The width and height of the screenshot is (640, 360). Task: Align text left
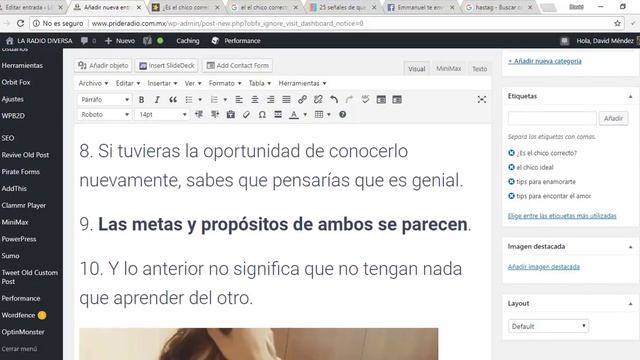click(239, 100)
